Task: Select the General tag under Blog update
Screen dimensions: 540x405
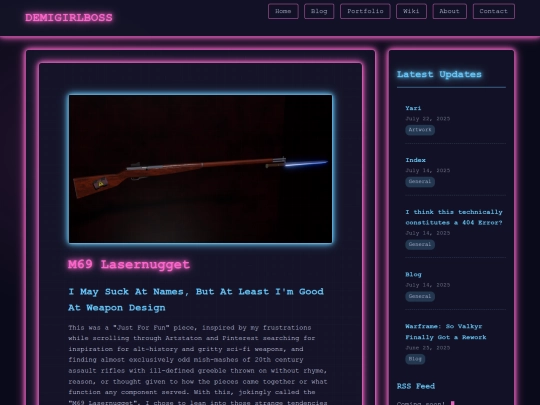Action: click(420, 296)
